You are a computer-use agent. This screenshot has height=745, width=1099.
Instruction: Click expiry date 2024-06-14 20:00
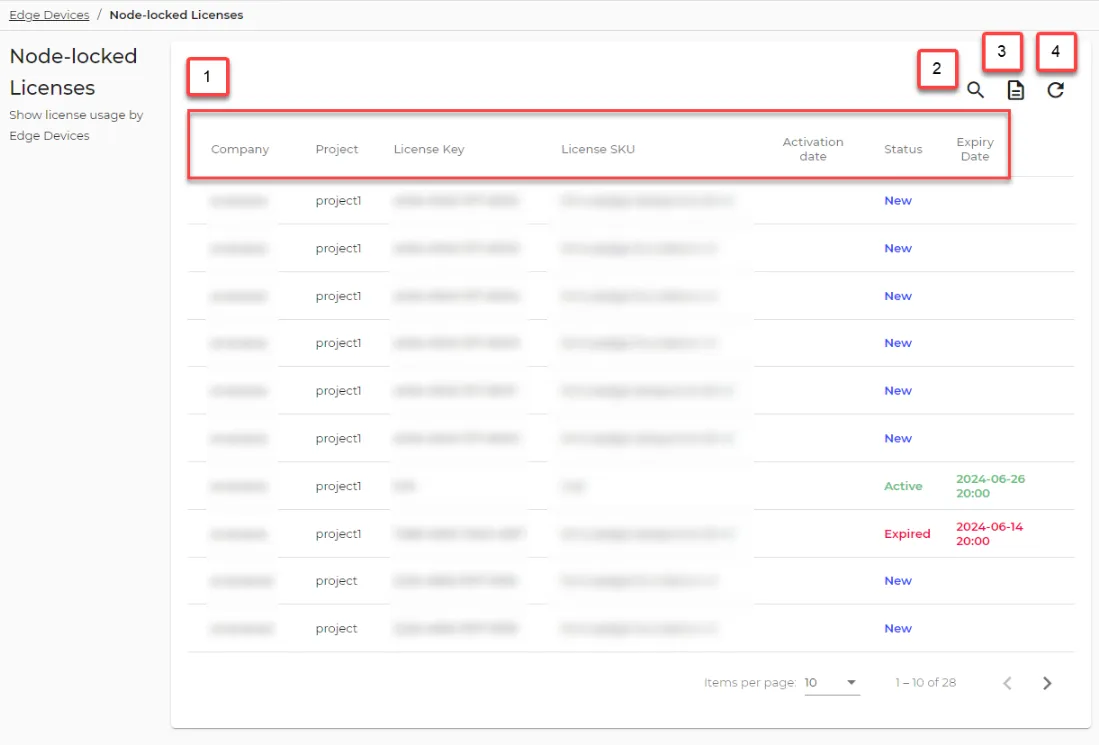point(990,533)
